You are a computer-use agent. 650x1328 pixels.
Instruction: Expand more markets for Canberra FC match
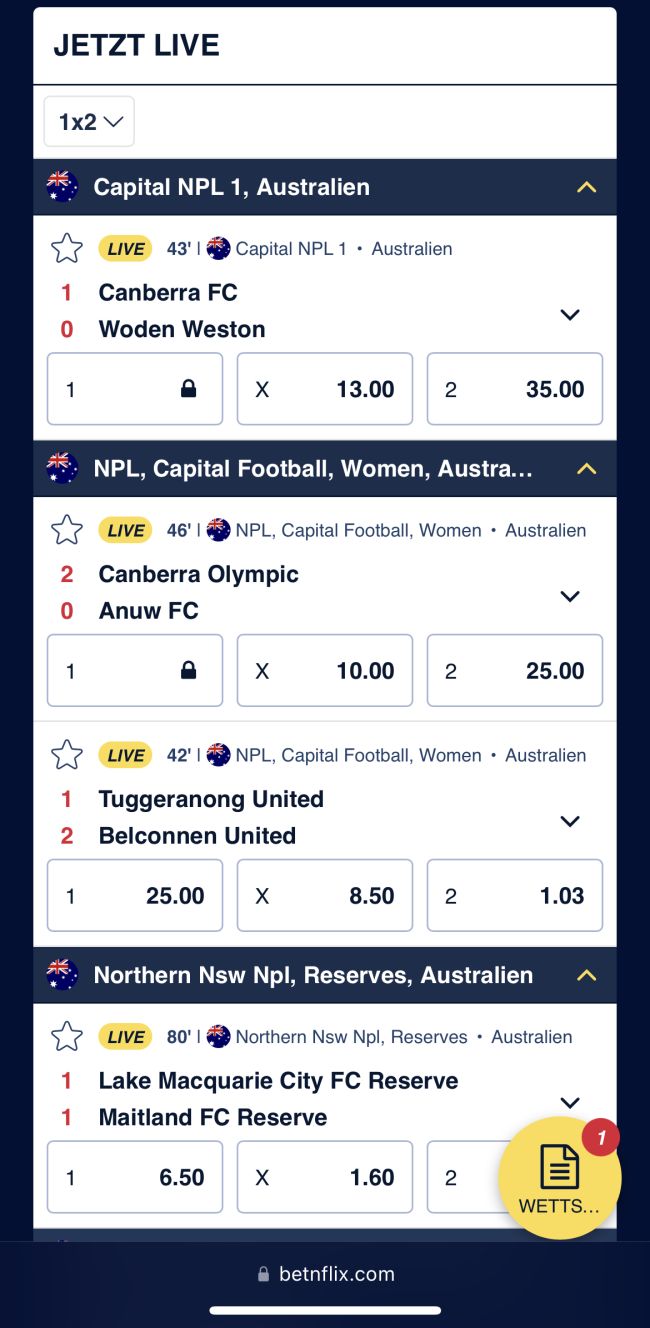[x=570, y=315]
